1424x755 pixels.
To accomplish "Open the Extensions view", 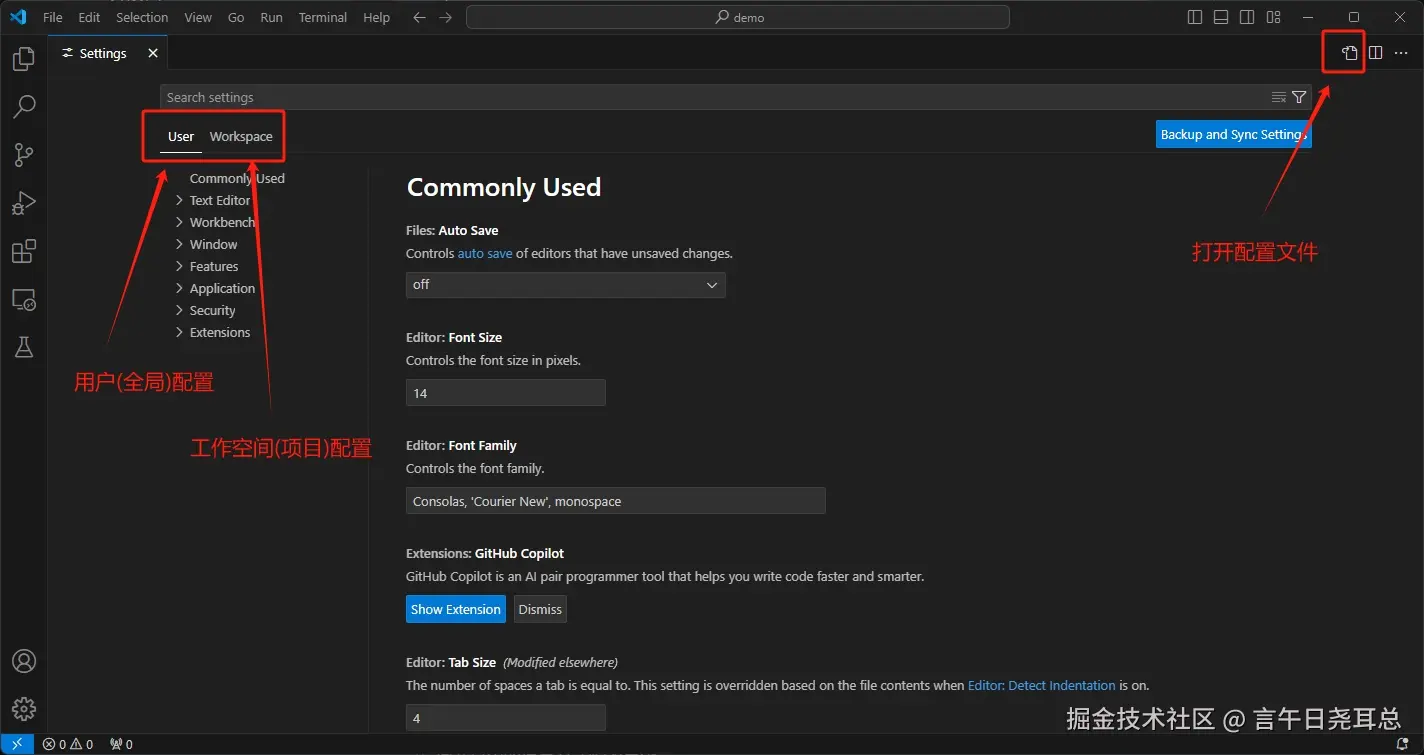I will (23, 251).
